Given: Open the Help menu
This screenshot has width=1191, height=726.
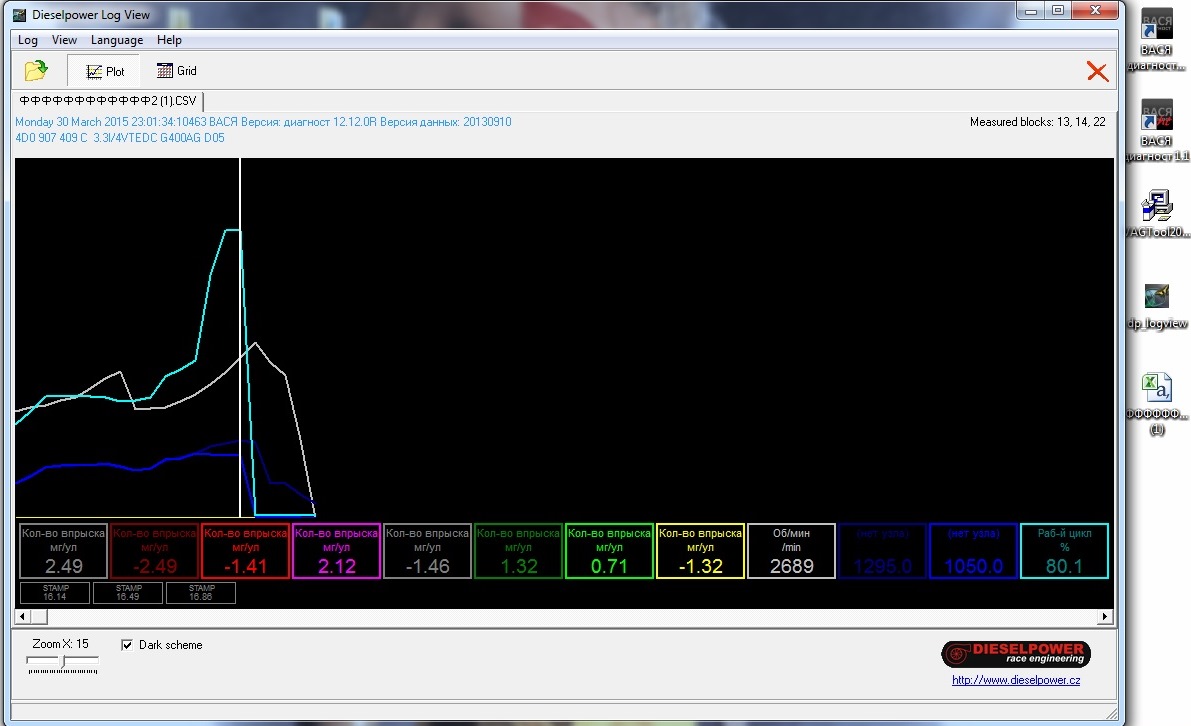Looking at the screenshot, I should pyautogui.click(x=169, y=40).
